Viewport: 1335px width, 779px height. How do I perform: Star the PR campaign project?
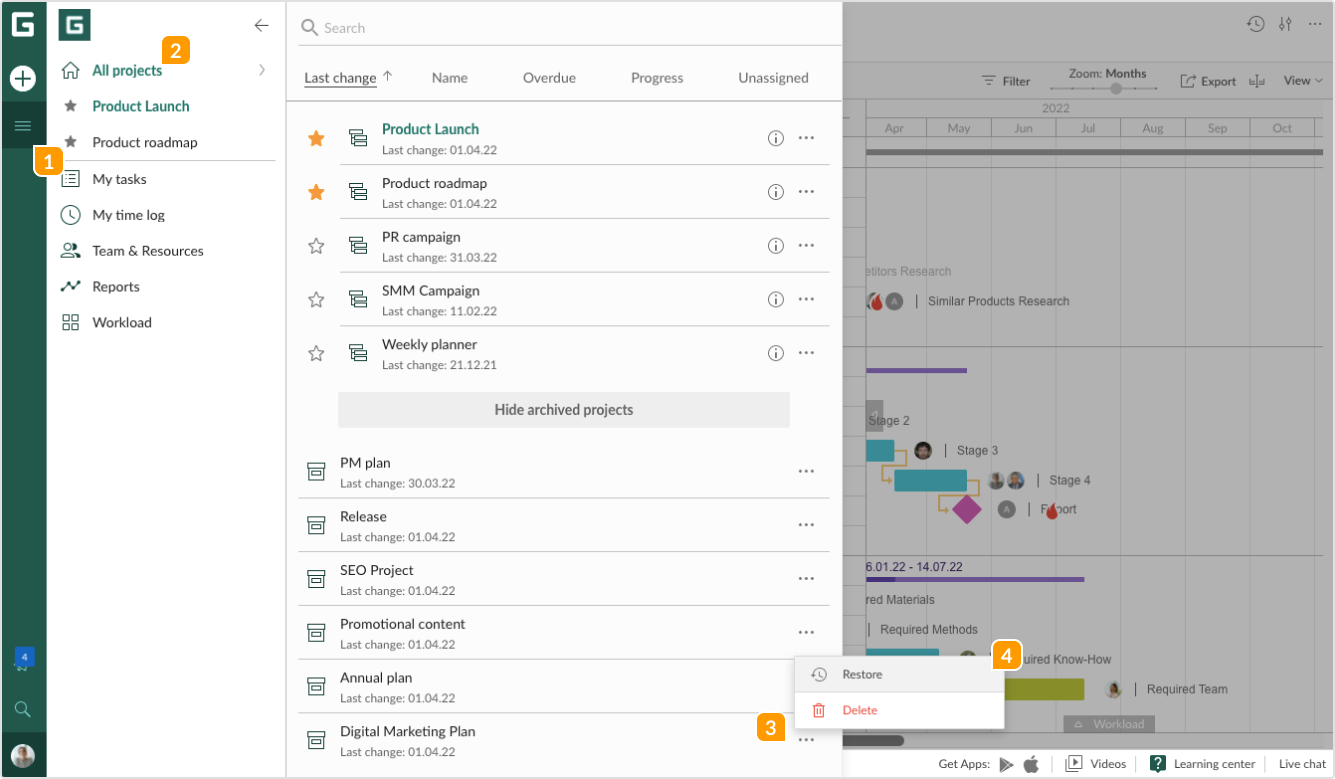pyautogui.click(x=316, y=246)
